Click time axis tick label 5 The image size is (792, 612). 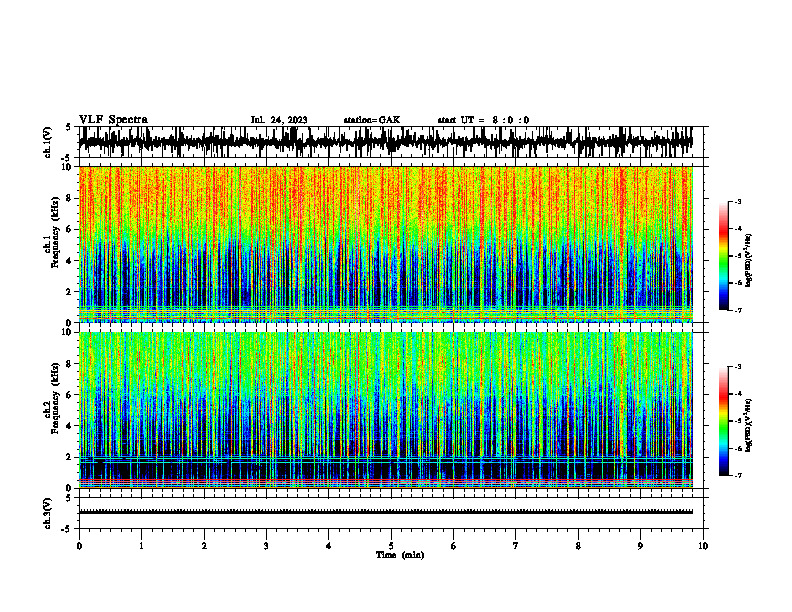(x=391, y=546)
